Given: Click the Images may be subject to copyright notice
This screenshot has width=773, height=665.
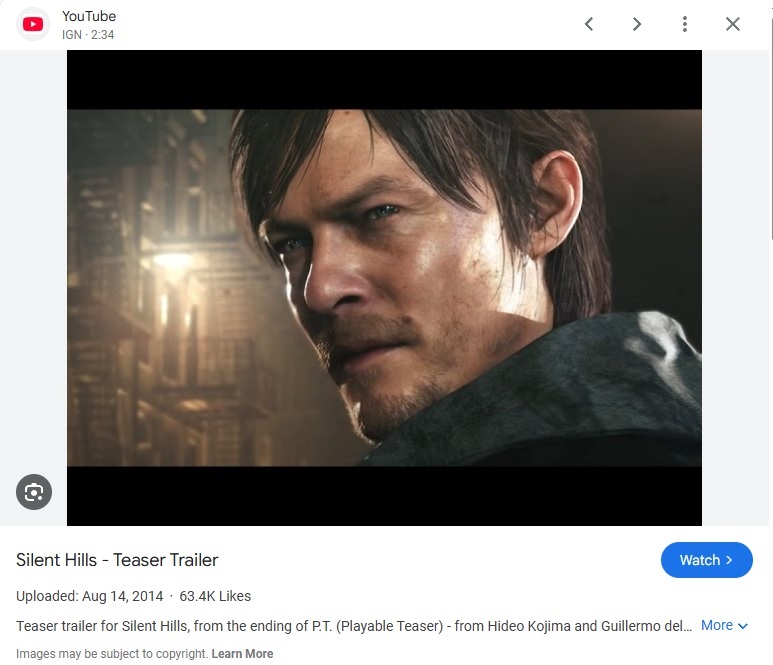Looking at the screenshot, I should pos(112,653).
